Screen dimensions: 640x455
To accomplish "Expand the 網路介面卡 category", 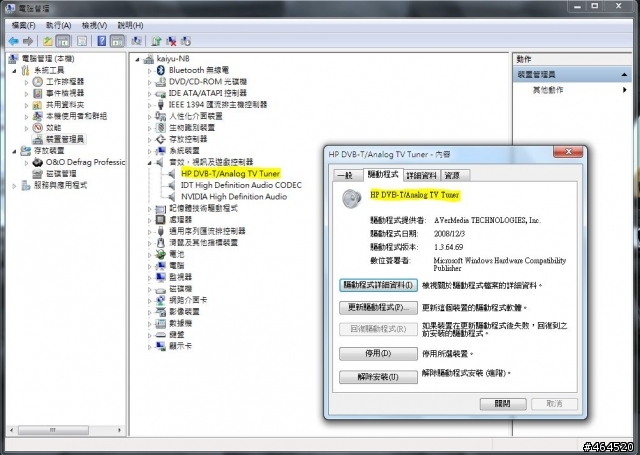I will tap(150, 301).
